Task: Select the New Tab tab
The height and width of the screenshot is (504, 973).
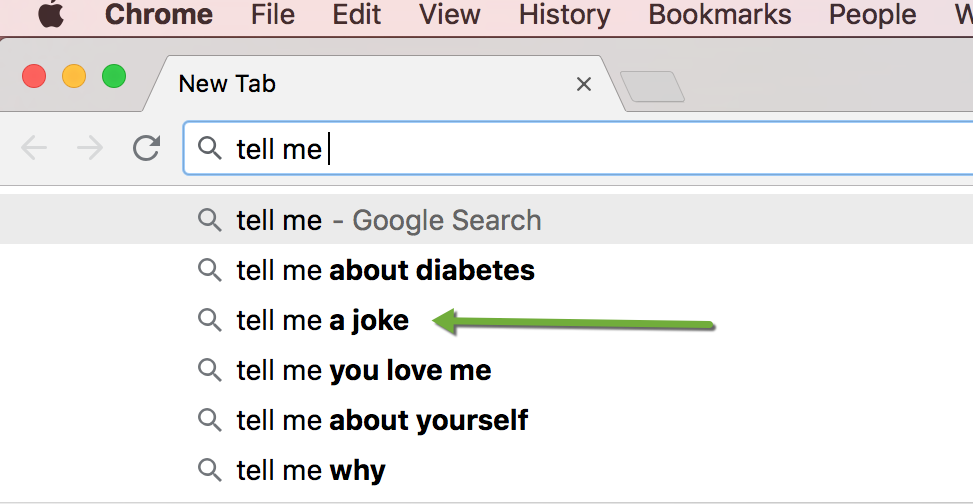Action: pyautogui.click(x=300, y=85)
